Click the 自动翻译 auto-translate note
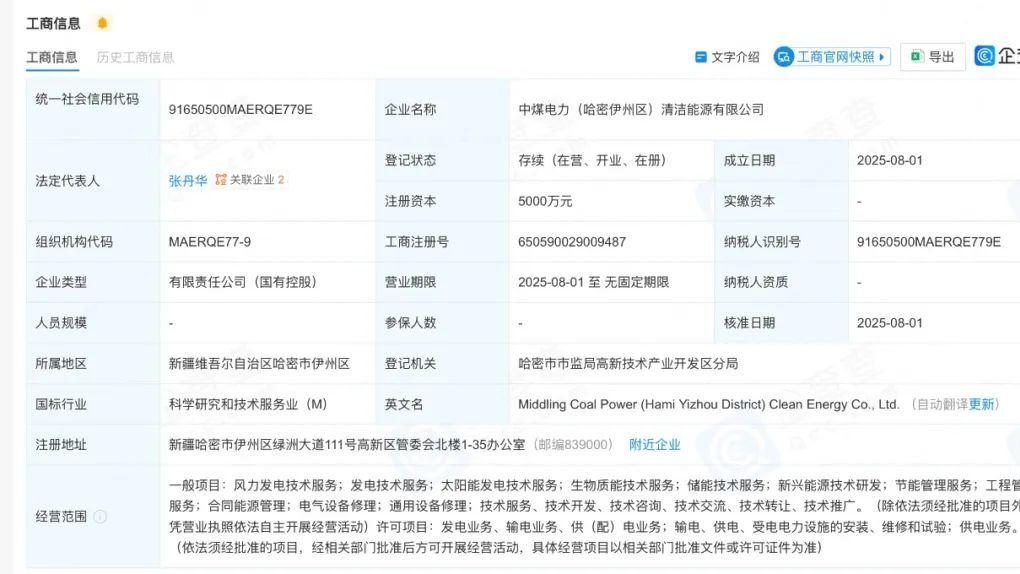The width and height of the screenshot is (1020, 574). coord(941,404)
